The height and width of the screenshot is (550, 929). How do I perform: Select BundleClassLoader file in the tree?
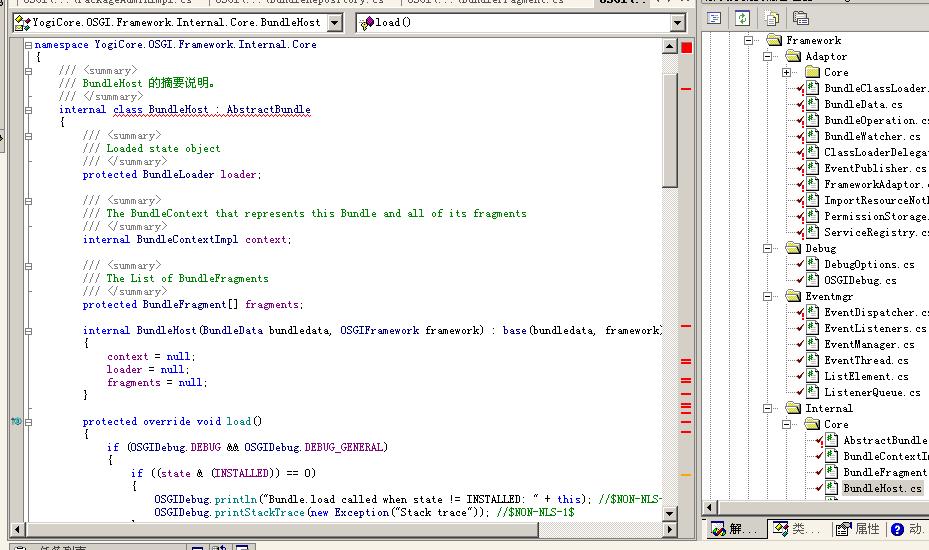(x=876, y=88)
